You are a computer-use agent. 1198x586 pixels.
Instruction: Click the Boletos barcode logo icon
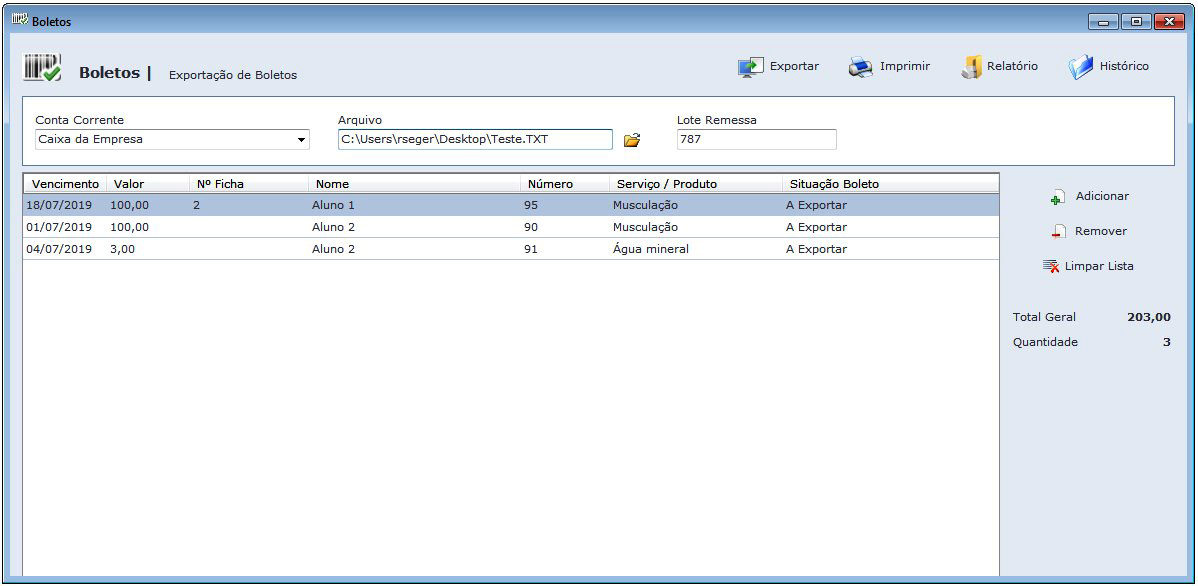point(43,69)
